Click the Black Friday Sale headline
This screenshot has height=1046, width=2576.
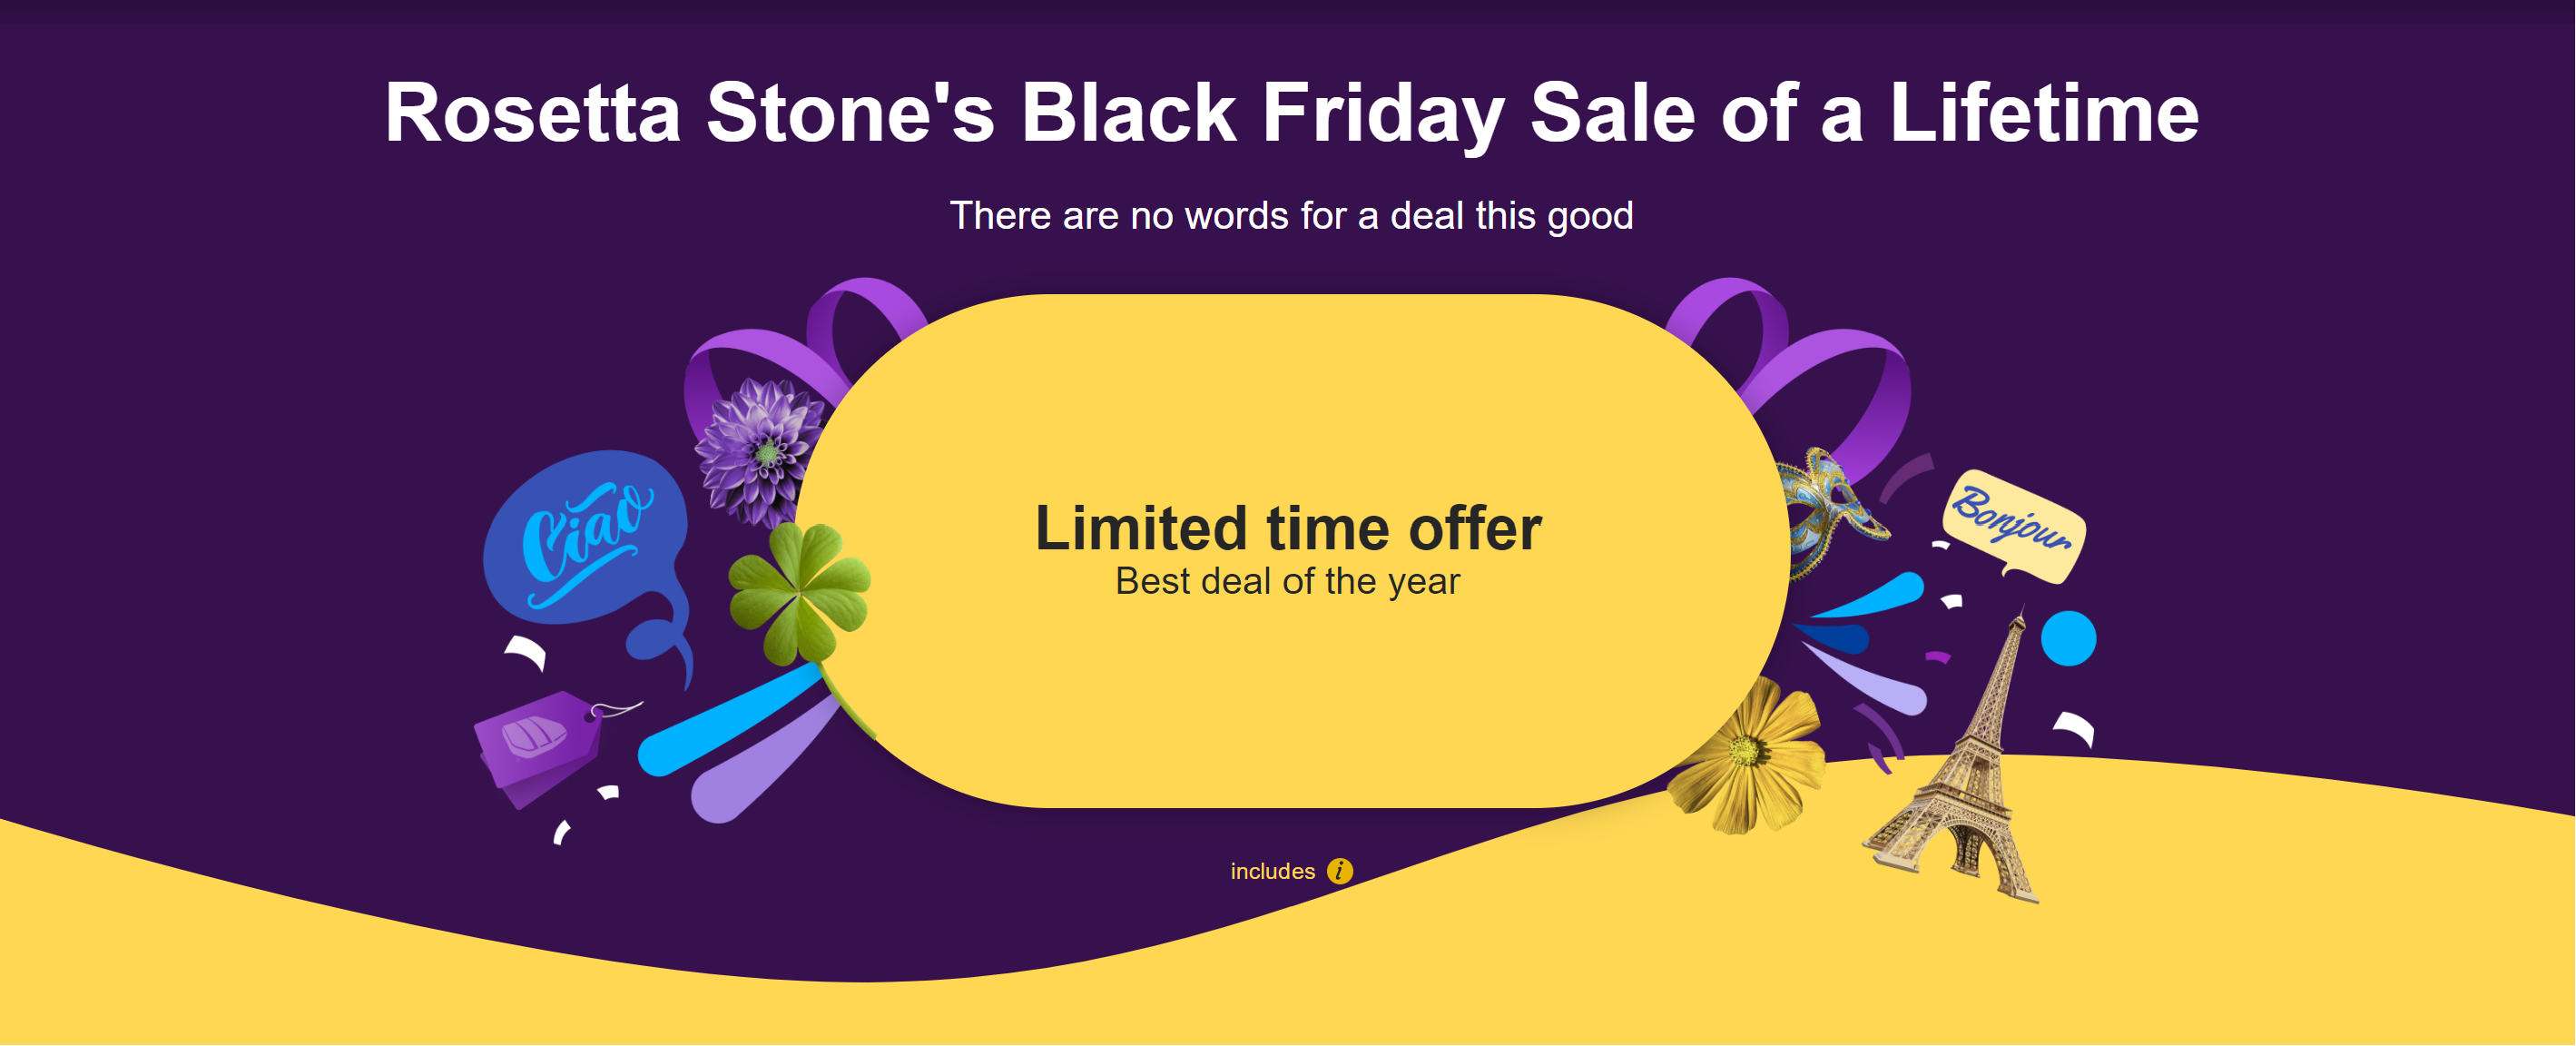point(1291,112)
